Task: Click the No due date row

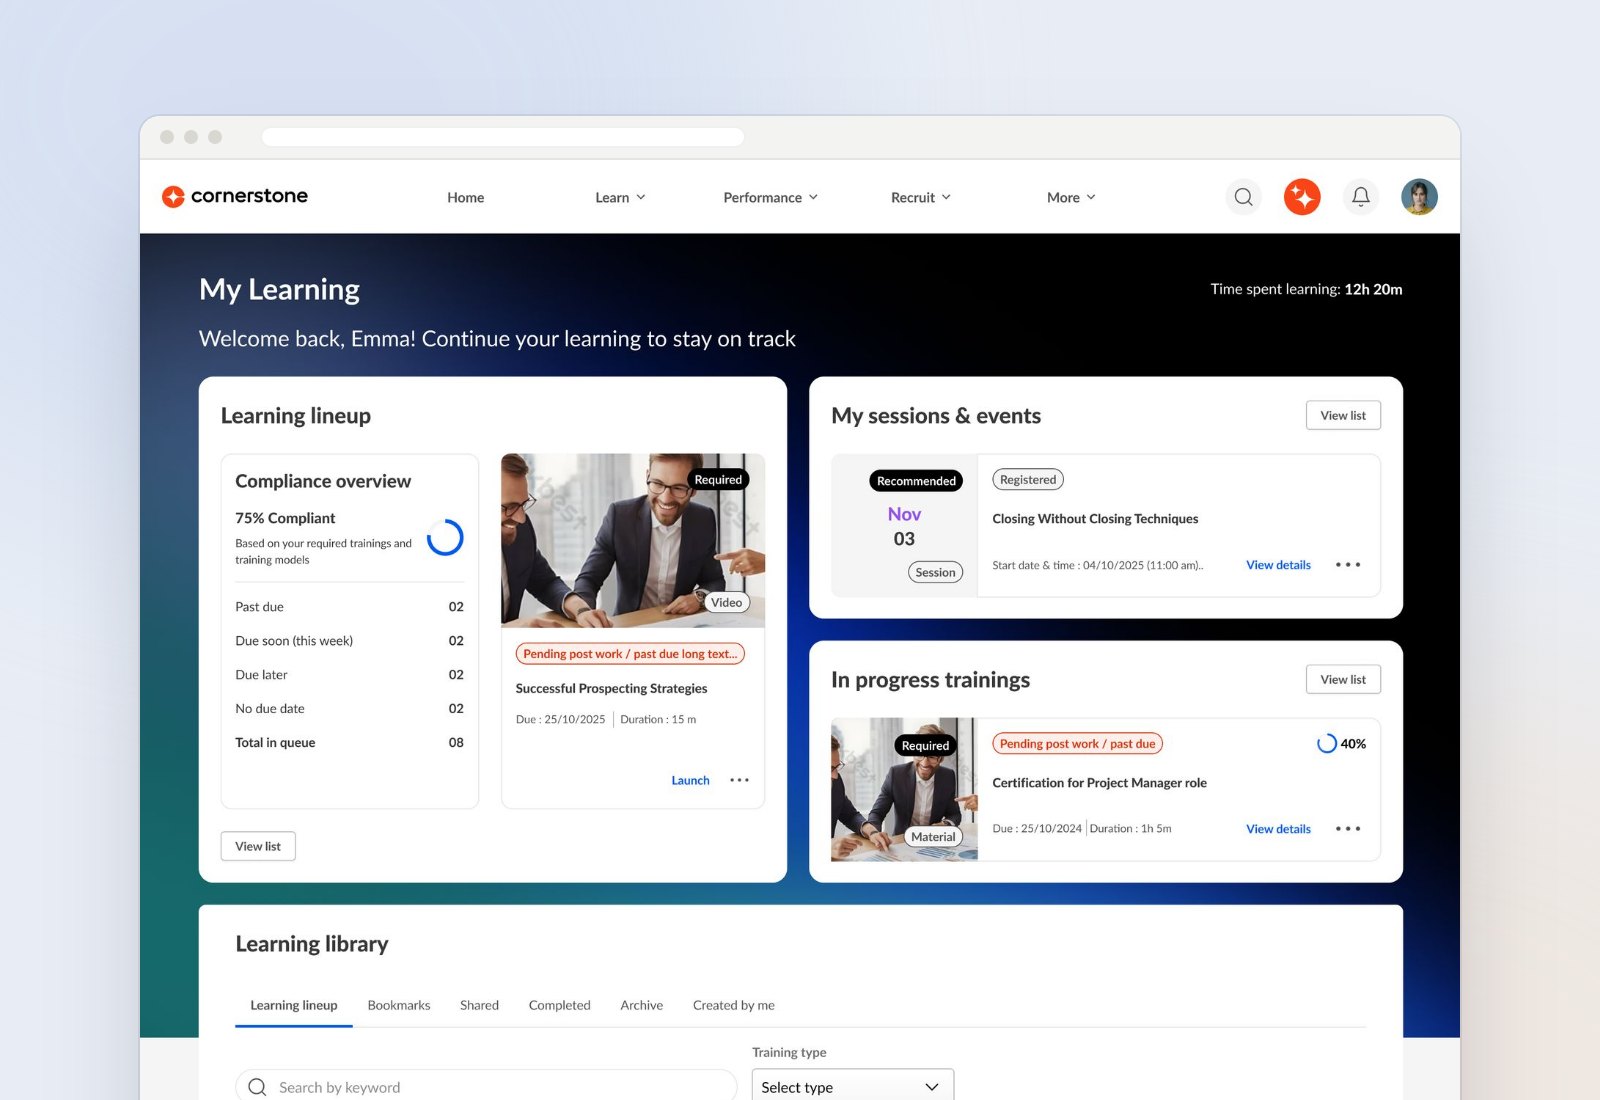Action: (x=349, y=709)
